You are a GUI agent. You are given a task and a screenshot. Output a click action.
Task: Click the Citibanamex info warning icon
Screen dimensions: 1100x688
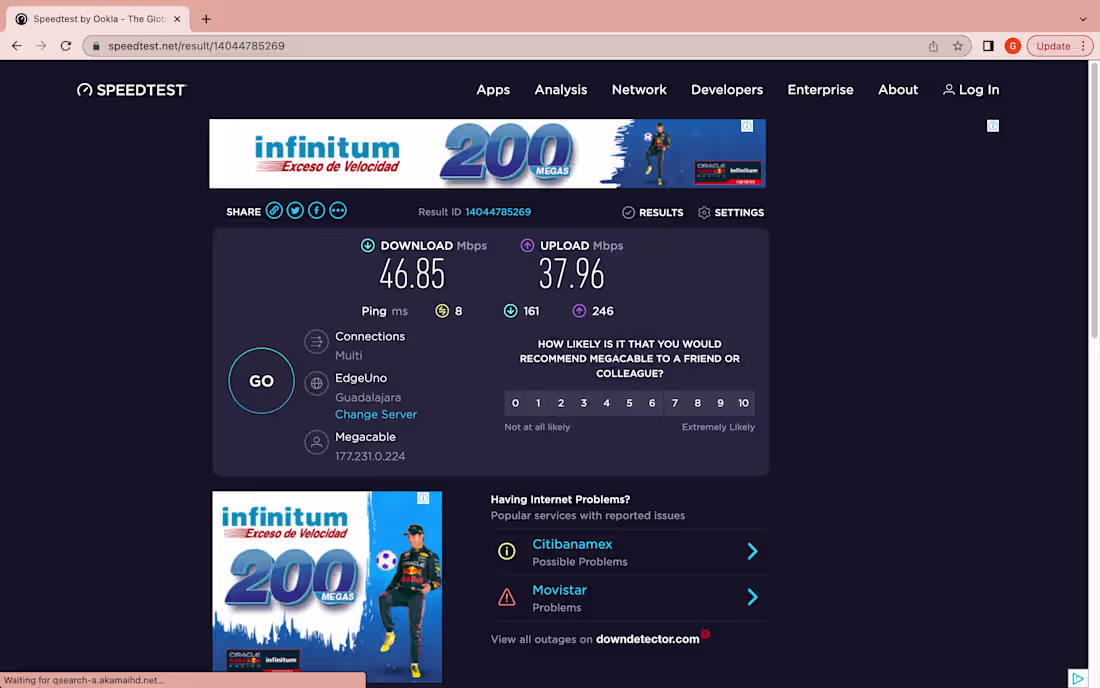507,551
